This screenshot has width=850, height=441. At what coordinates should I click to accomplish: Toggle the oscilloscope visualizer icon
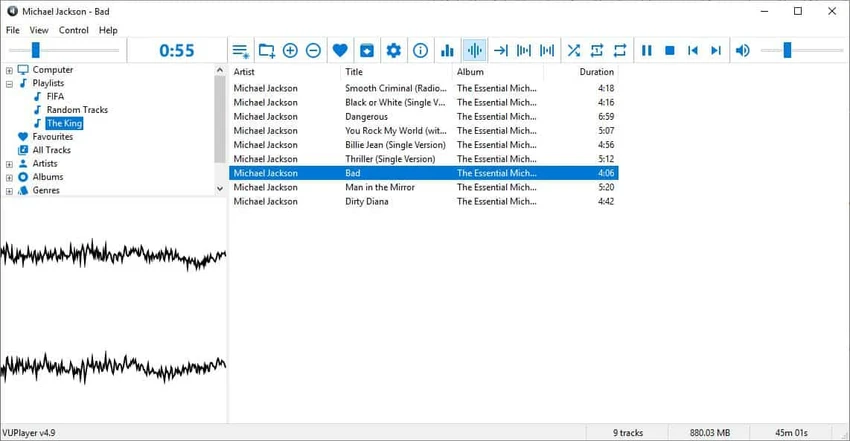point(474,51)
